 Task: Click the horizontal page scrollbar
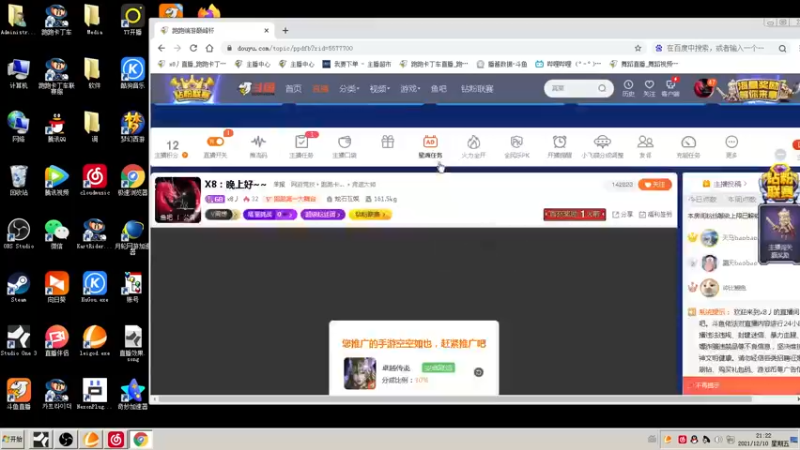click(454, 399)
